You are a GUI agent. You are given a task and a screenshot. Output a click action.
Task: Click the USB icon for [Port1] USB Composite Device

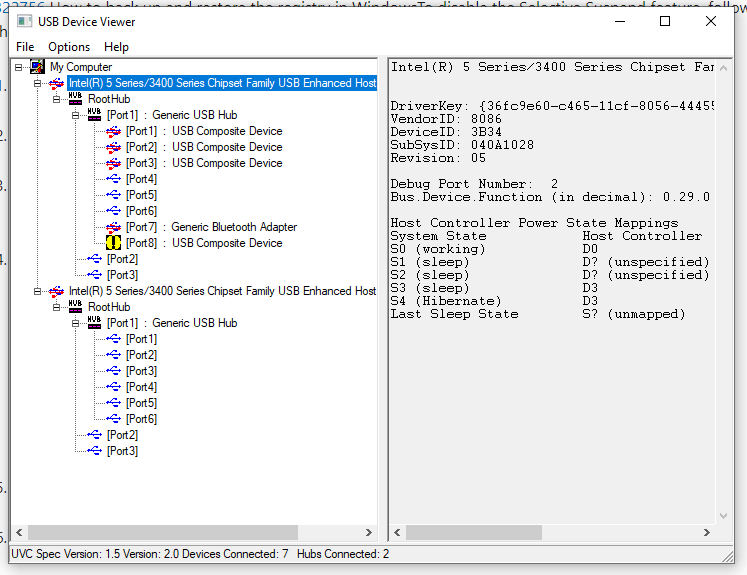tap(113, 131)
